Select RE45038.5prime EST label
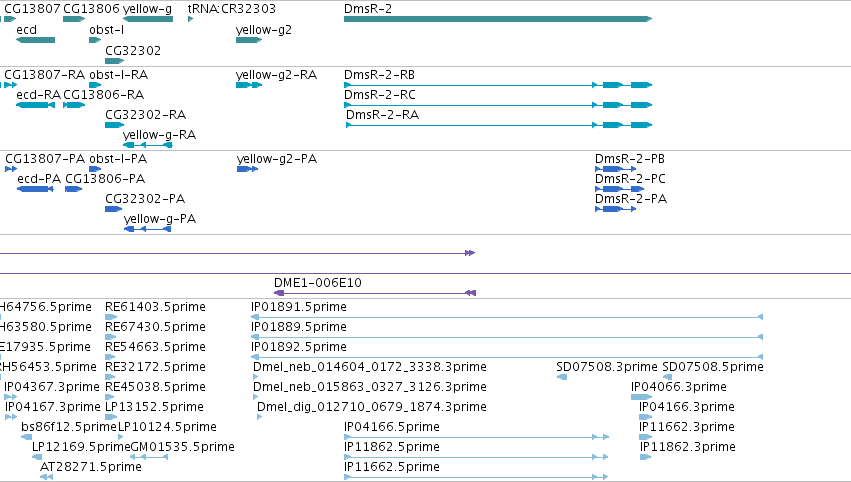The height and width of the screenshot is (482, 851). 155,387
